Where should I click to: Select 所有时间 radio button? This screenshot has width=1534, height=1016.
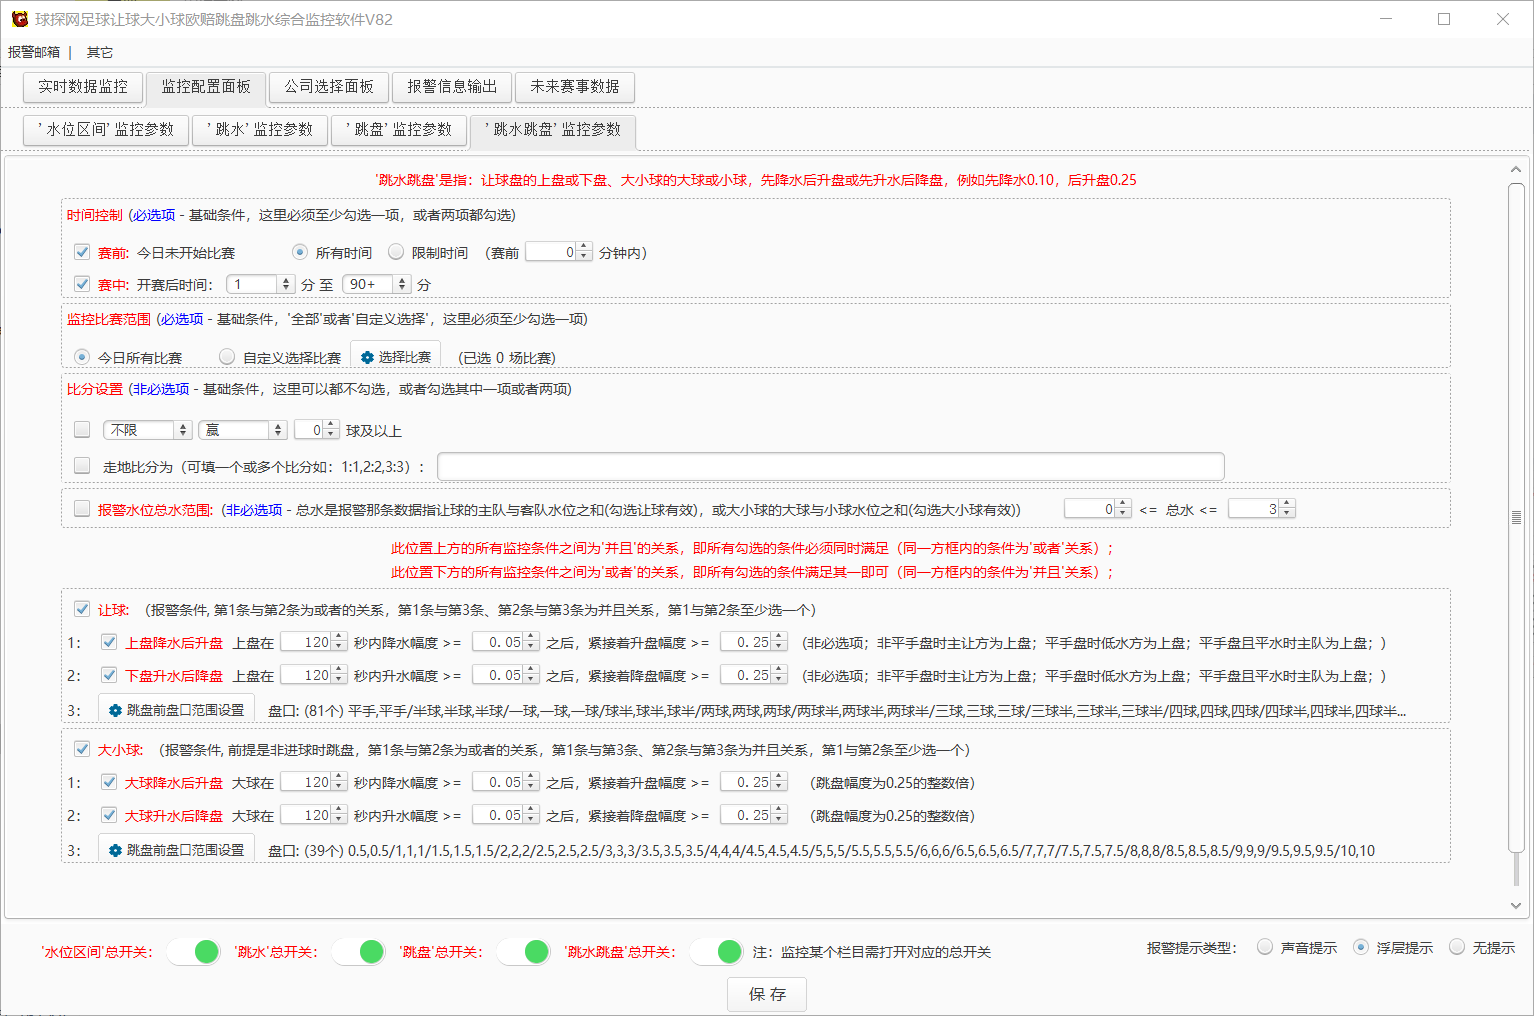pos(299,252)
